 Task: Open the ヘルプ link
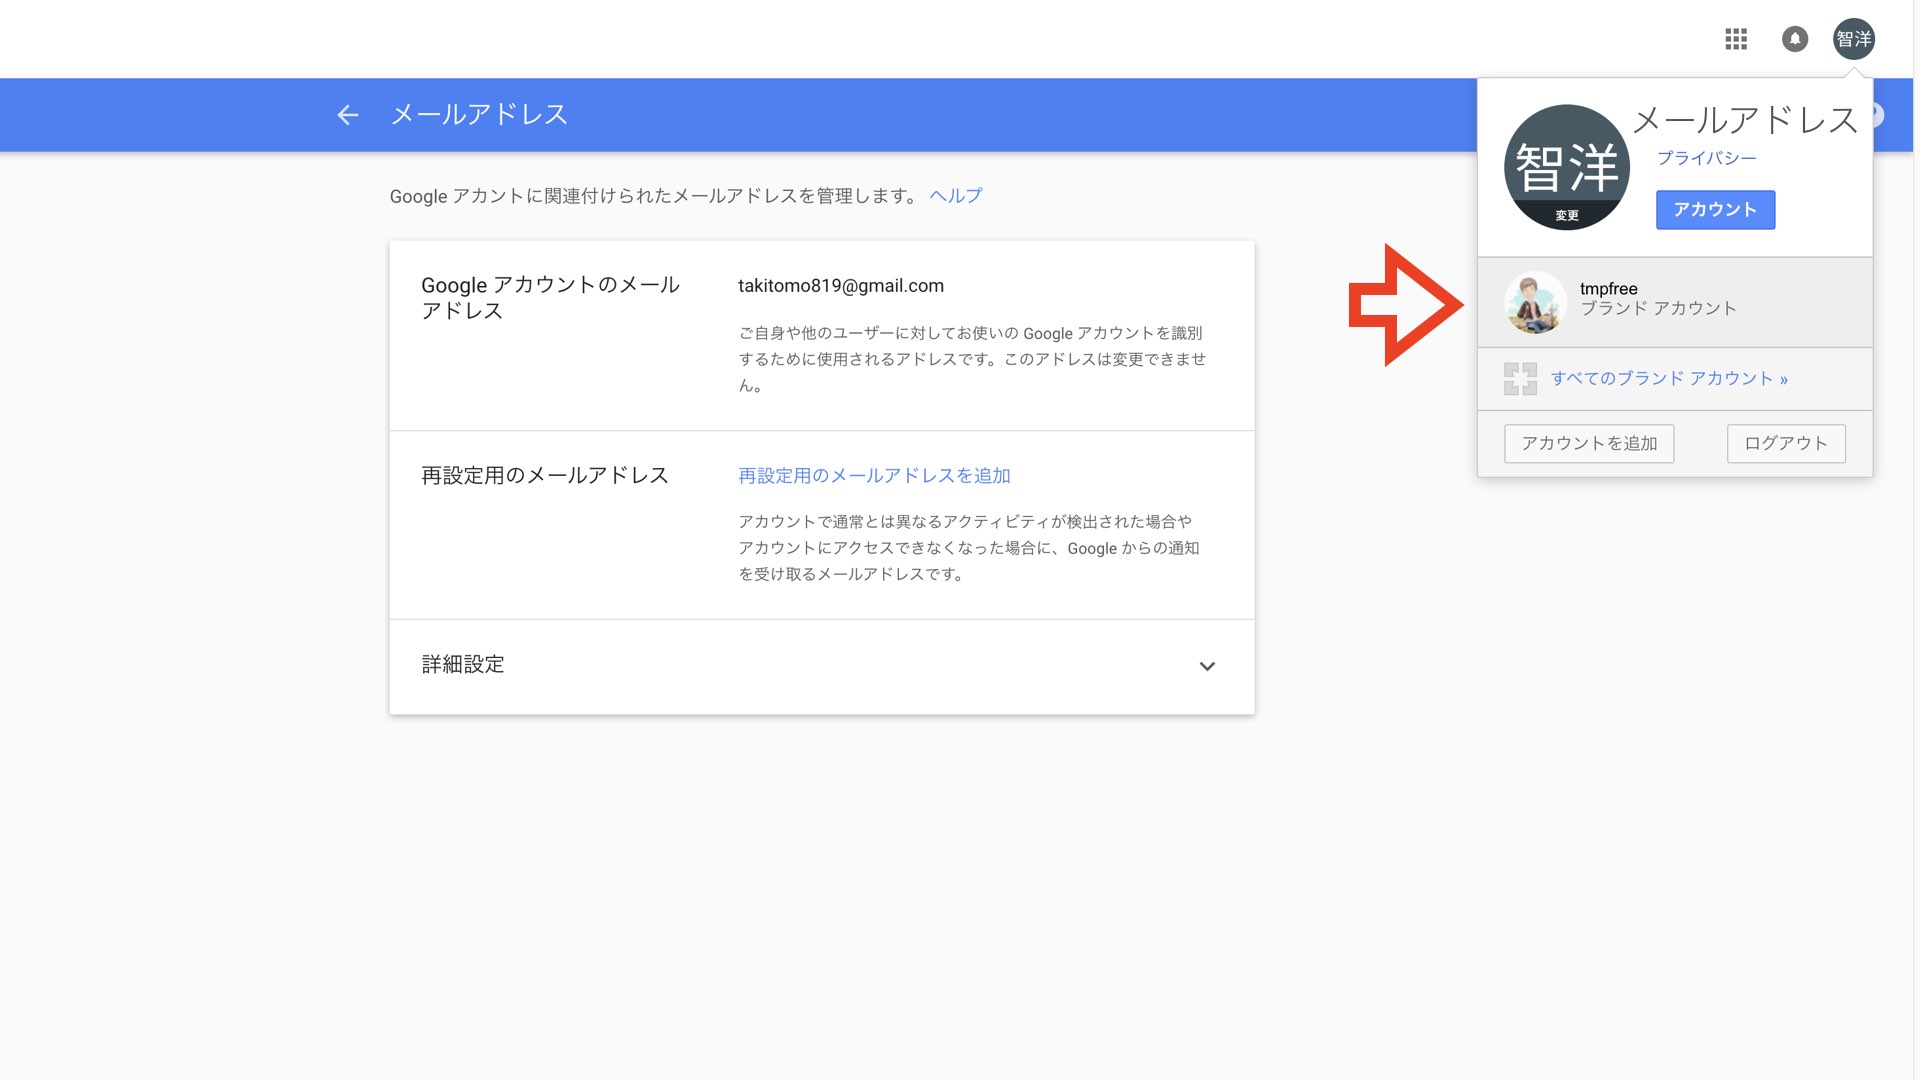tap(955, 195)
